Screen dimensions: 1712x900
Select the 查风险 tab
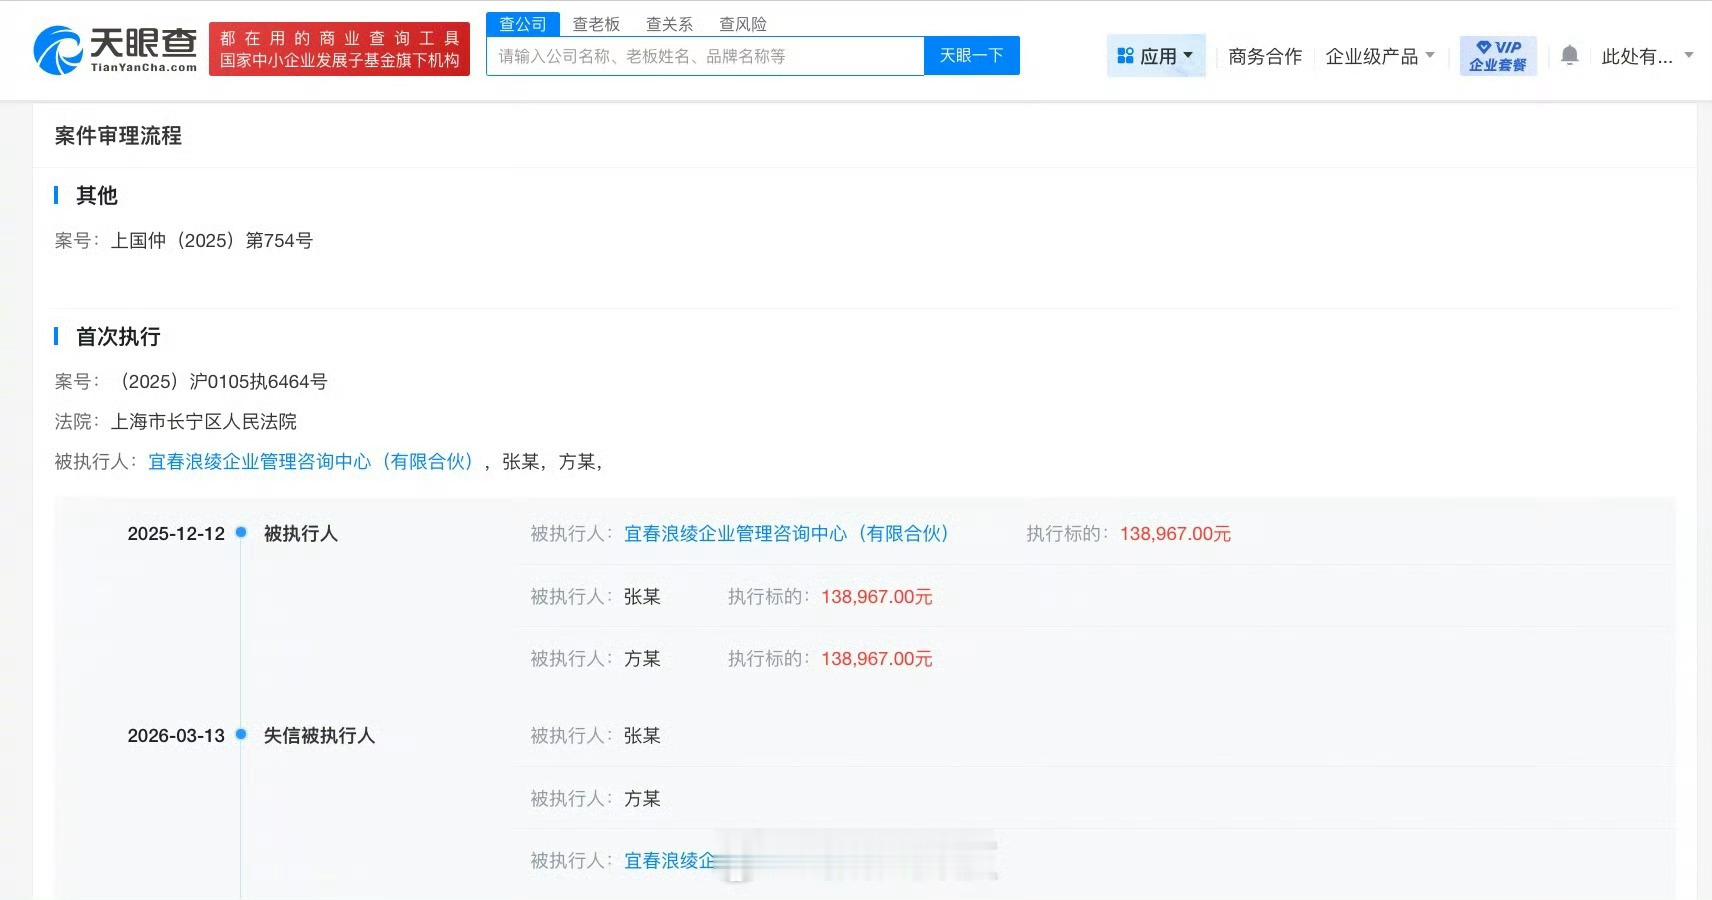click(x=742, y=23)
